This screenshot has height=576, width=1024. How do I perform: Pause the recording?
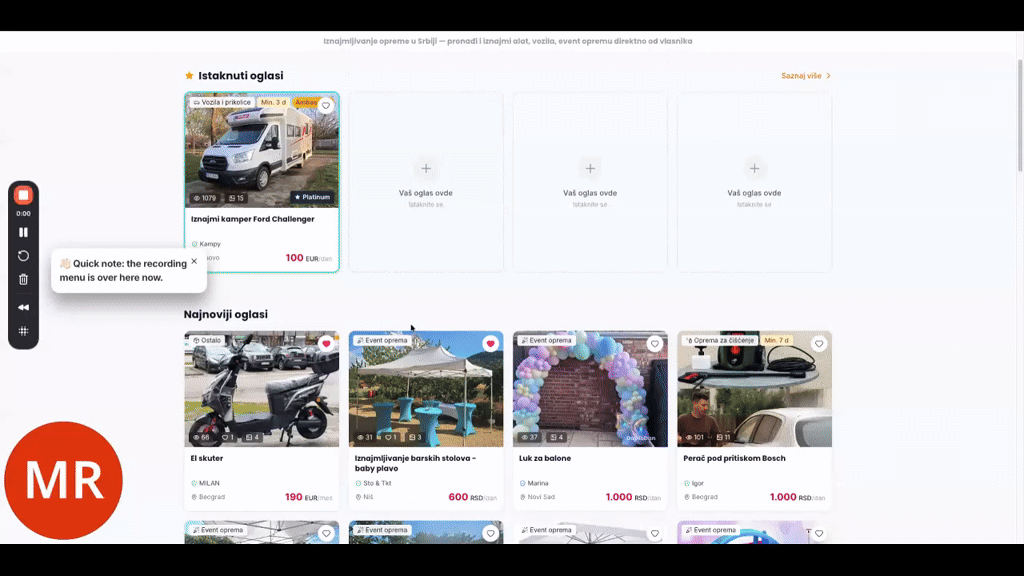pos(23,231)
